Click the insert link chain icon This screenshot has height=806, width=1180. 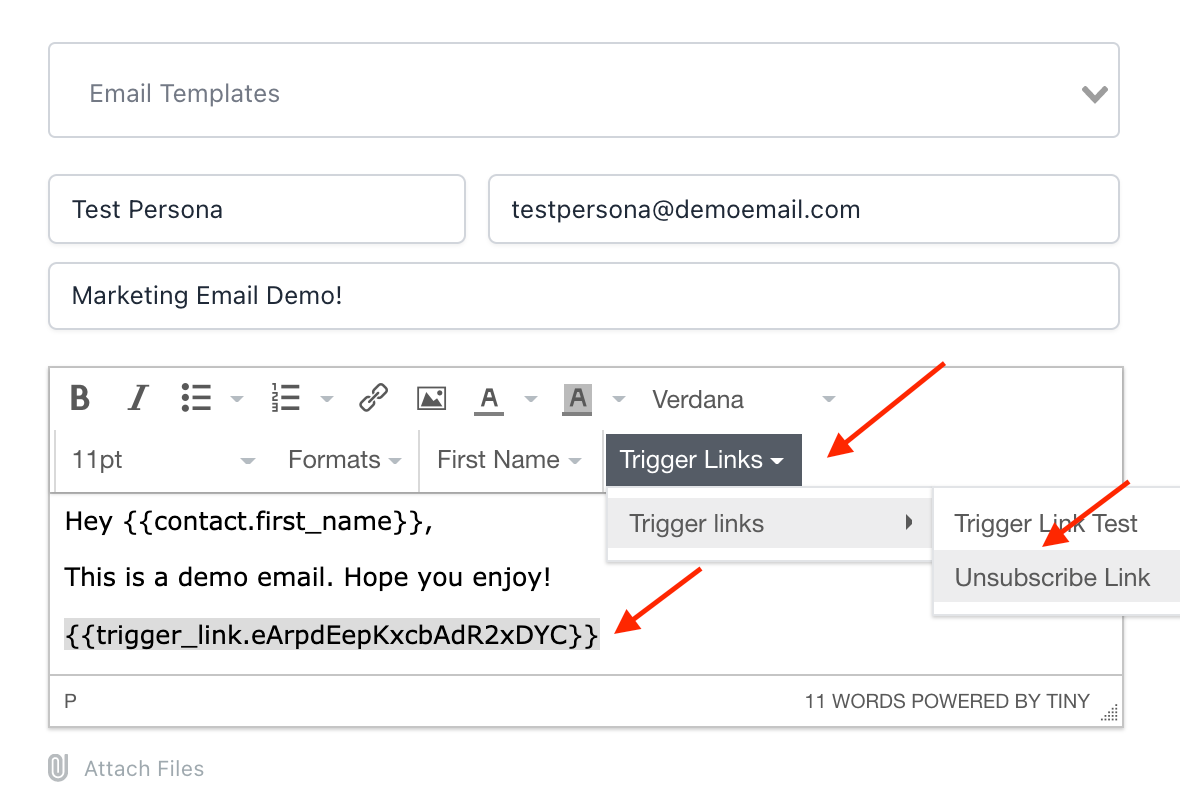pyautogui.click(x=373, y=399)
